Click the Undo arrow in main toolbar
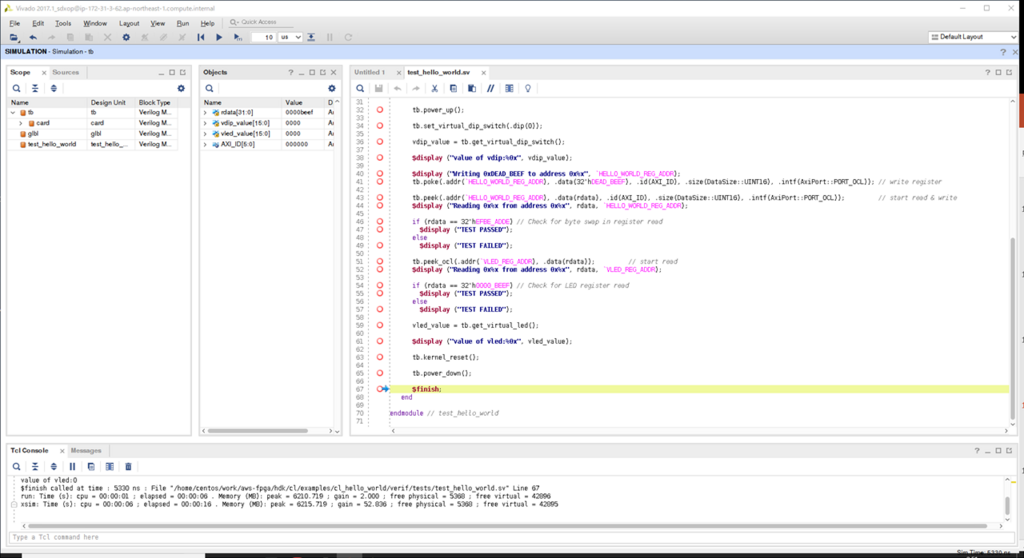The height and width of the screenshot is (558, 1024). click(x=33, y=37)
